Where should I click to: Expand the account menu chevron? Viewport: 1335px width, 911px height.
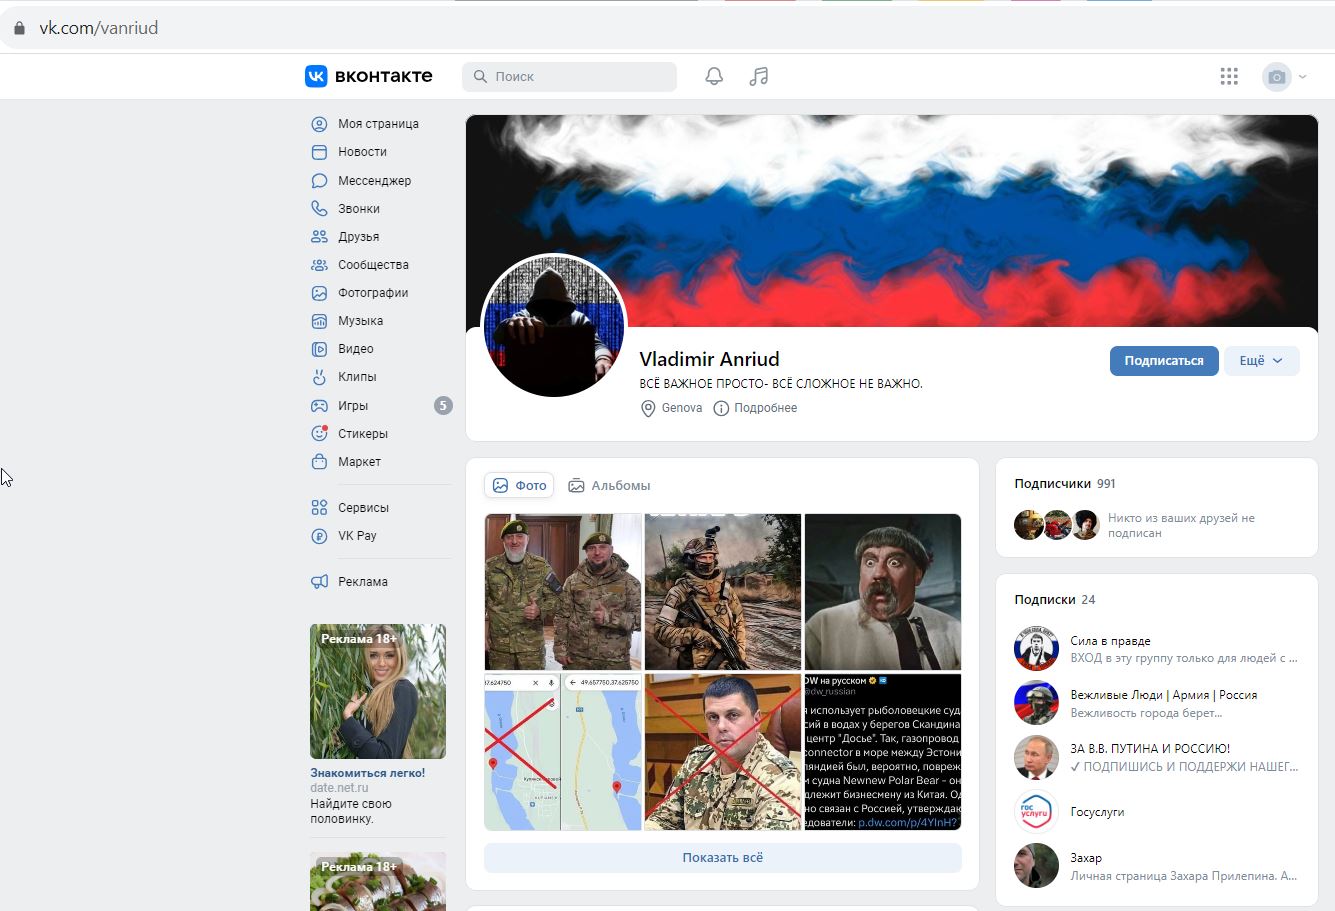(x=1302, y=77)
